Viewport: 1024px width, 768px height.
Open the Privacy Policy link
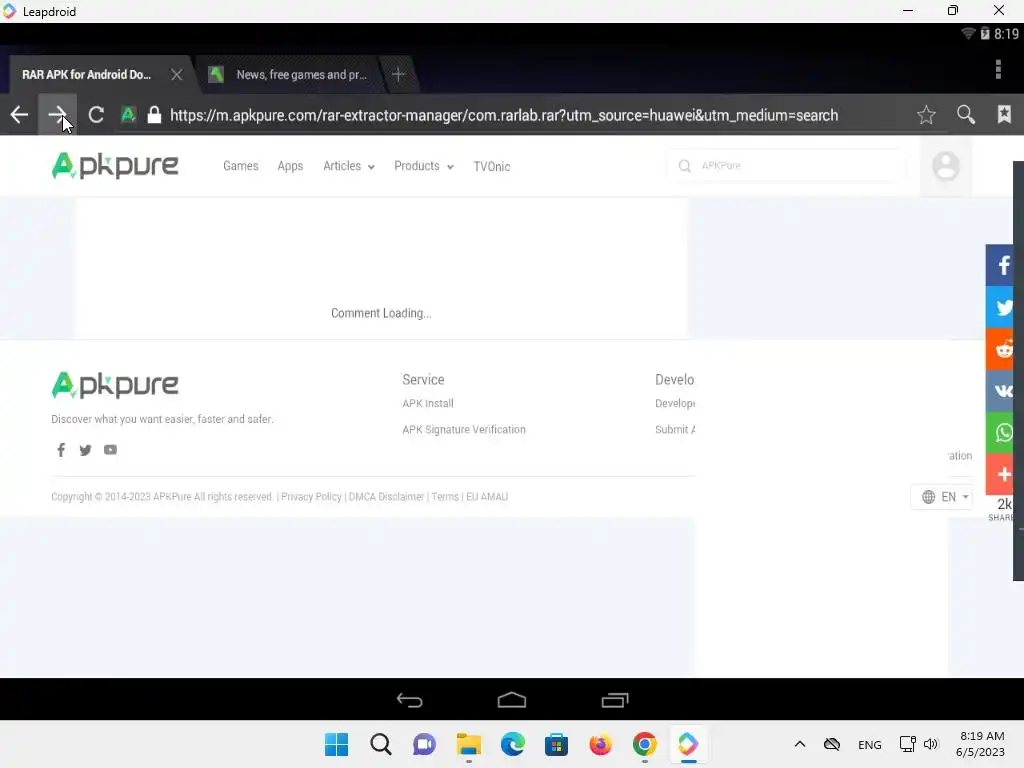tap(311, 496)
